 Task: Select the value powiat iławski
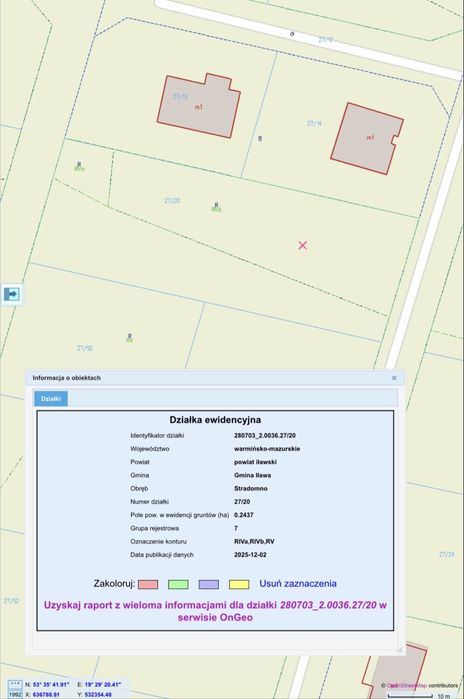click(255, 462)
